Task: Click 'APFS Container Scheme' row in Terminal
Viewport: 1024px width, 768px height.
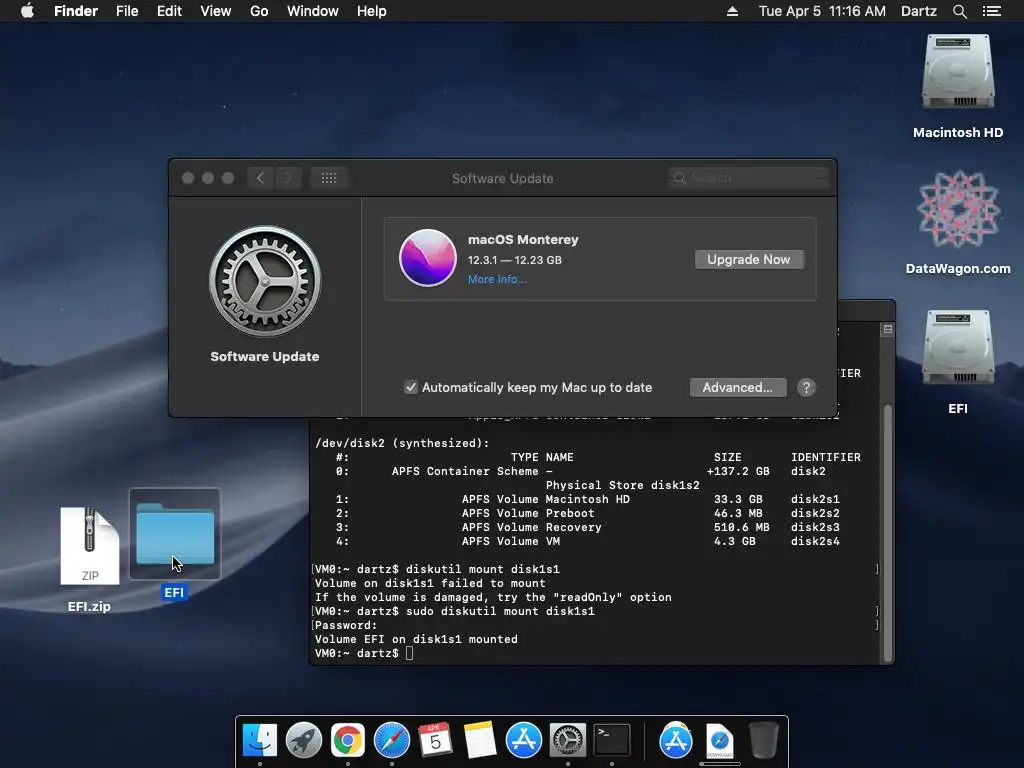Action: point(581,471)
